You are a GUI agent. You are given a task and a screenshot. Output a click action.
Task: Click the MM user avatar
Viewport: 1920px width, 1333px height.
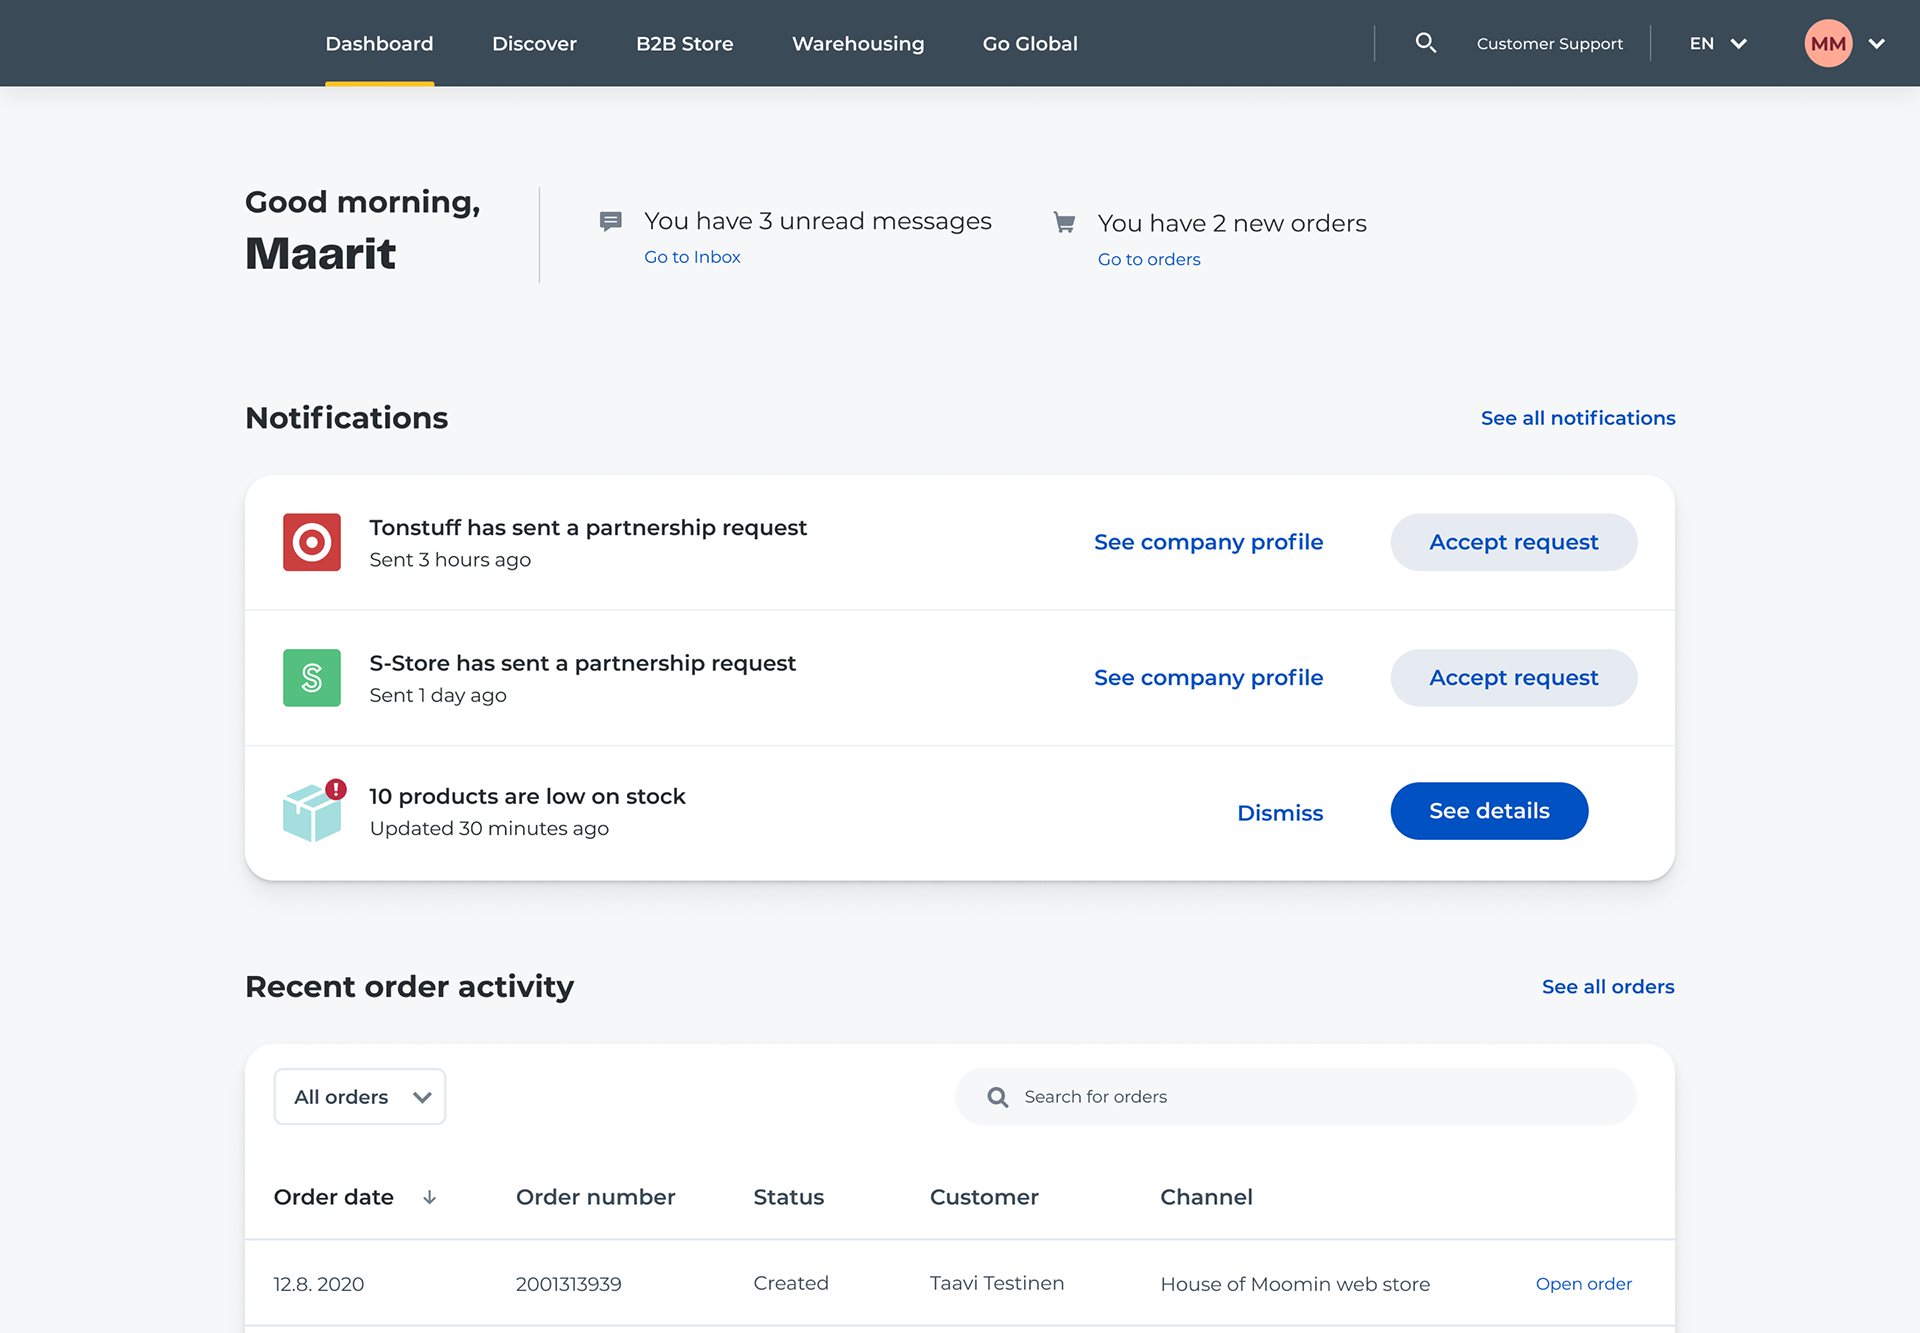click(1828, 43)
